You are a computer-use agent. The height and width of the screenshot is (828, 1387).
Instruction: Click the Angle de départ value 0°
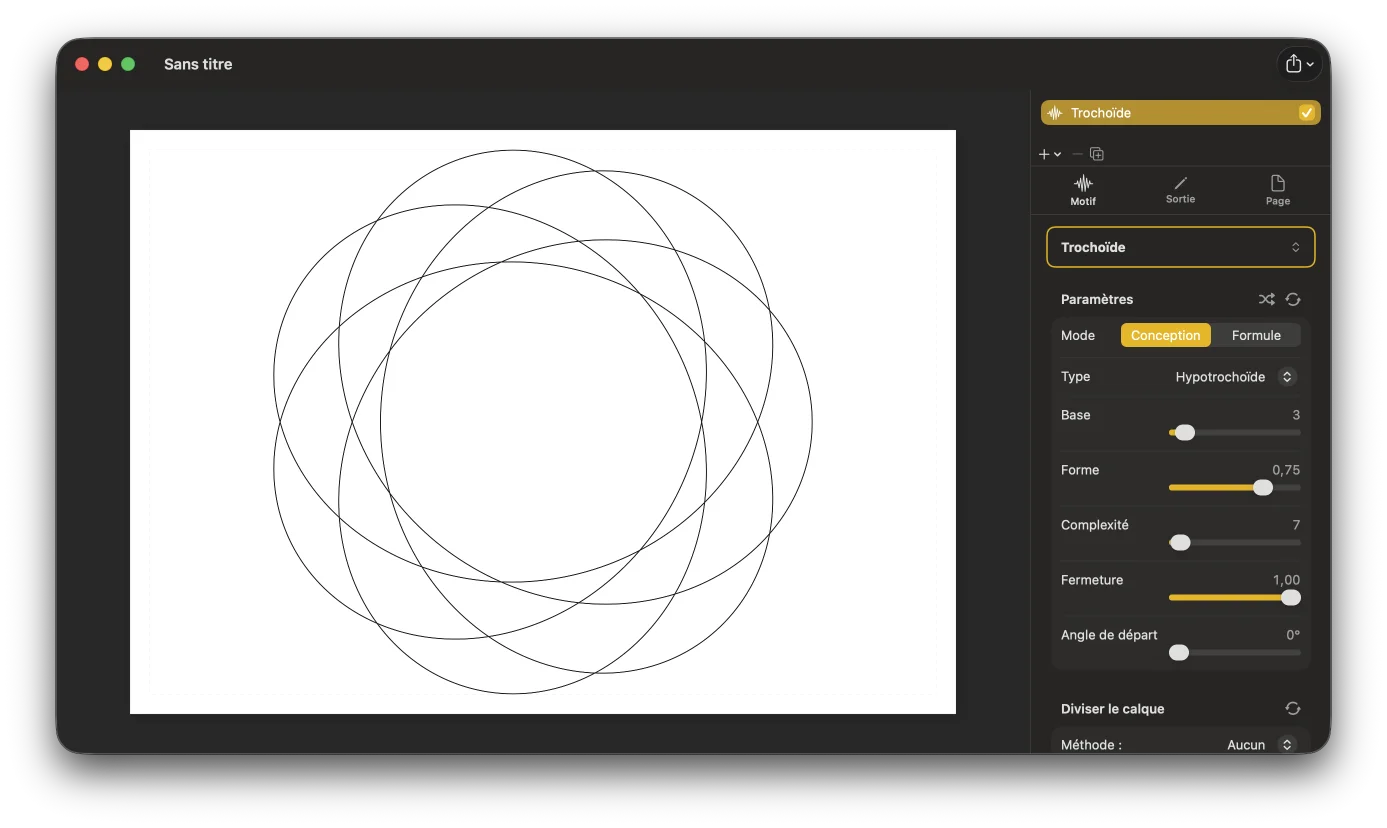click(1293, 635)
